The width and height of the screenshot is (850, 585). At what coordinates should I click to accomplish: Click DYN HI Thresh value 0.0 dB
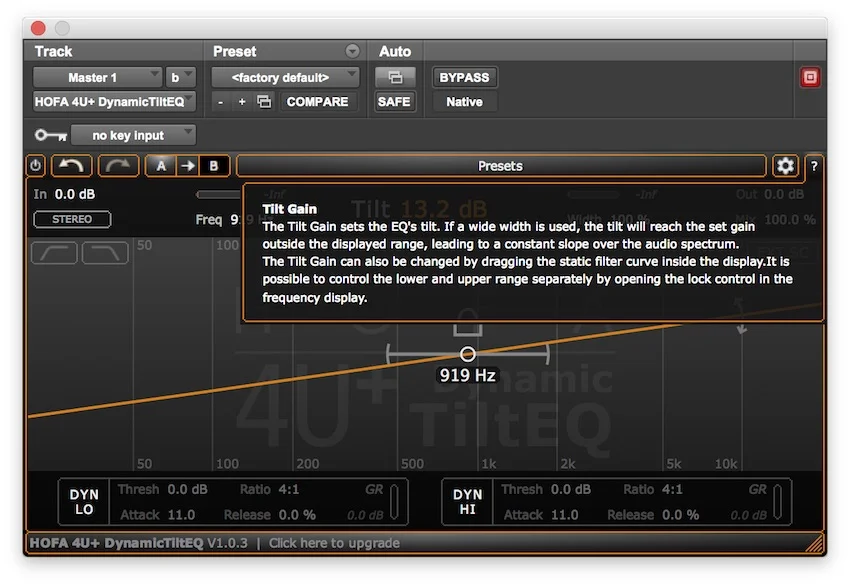point(571,490)
